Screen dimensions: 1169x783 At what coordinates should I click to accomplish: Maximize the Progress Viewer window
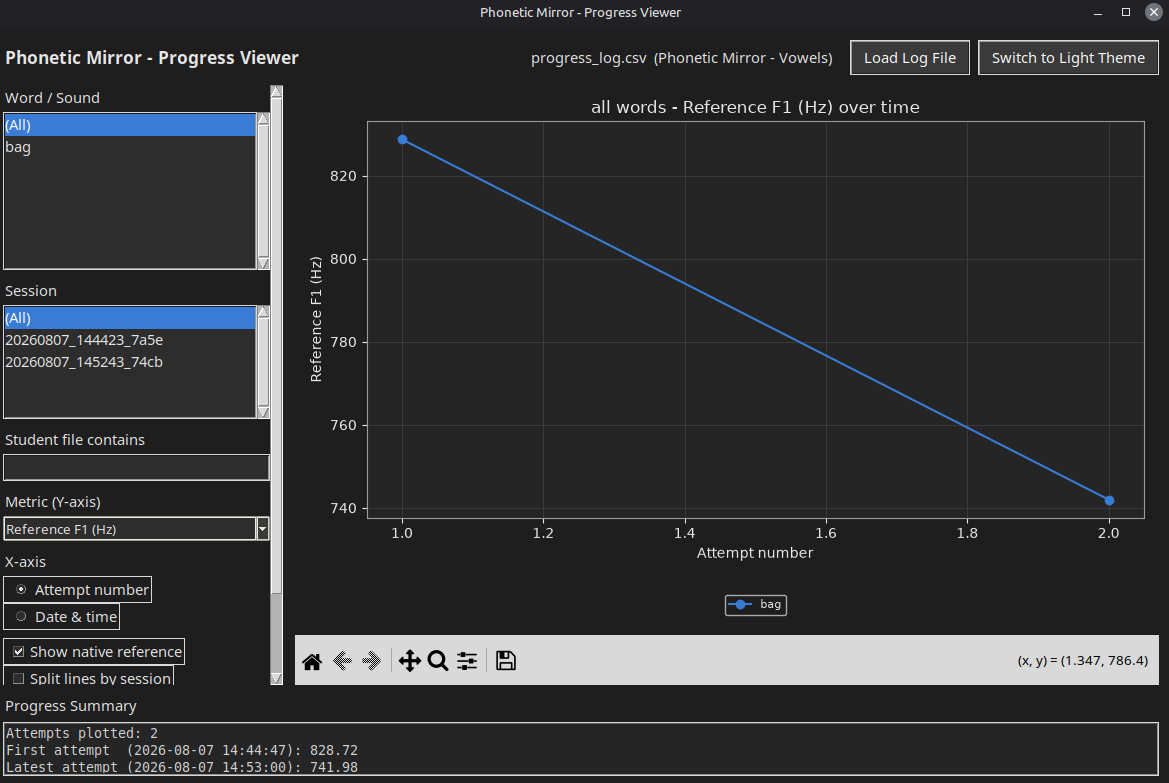[x=1126, y=12]
